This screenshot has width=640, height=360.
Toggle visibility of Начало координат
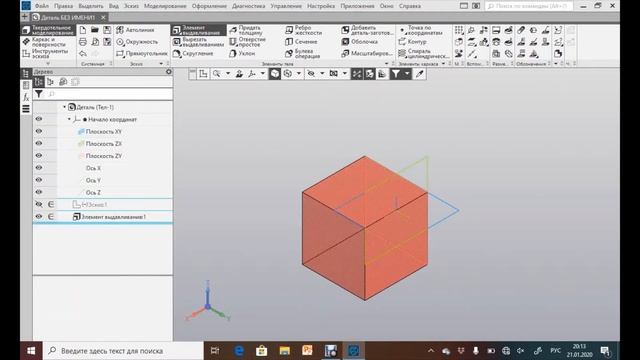(x=39, y=119)
